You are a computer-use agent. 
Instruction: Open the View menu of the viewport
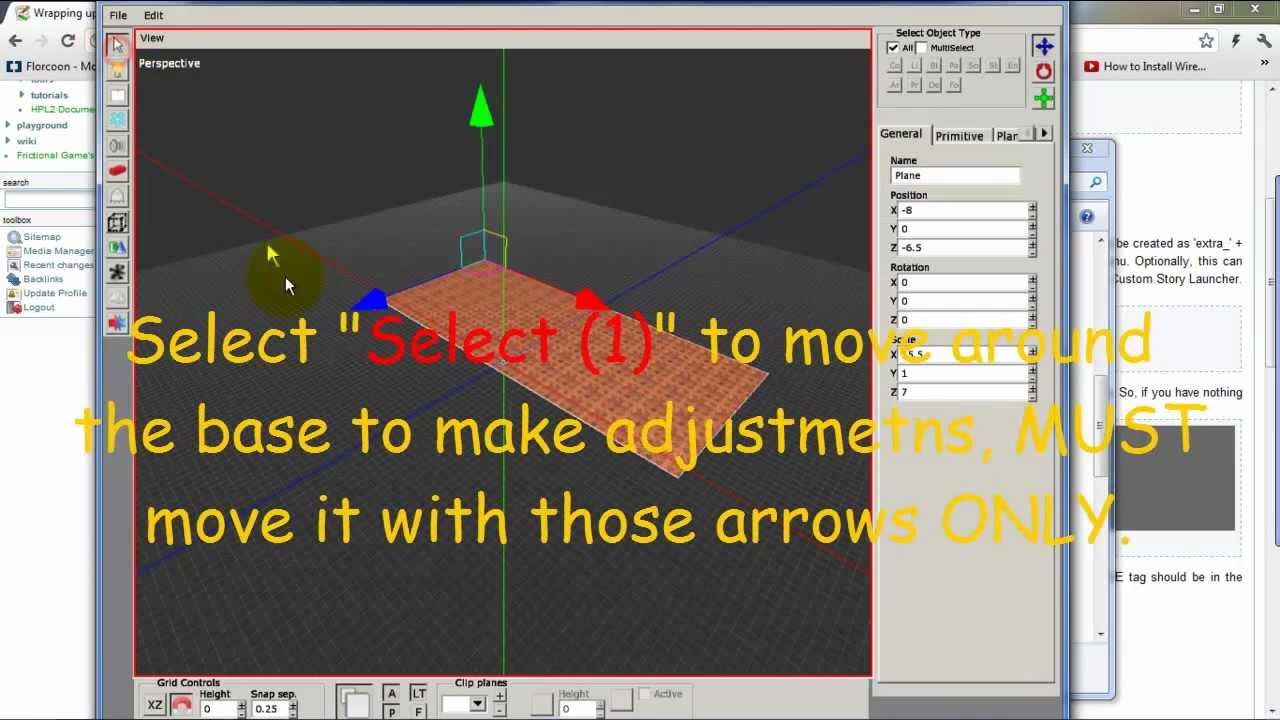click(152, 38)
